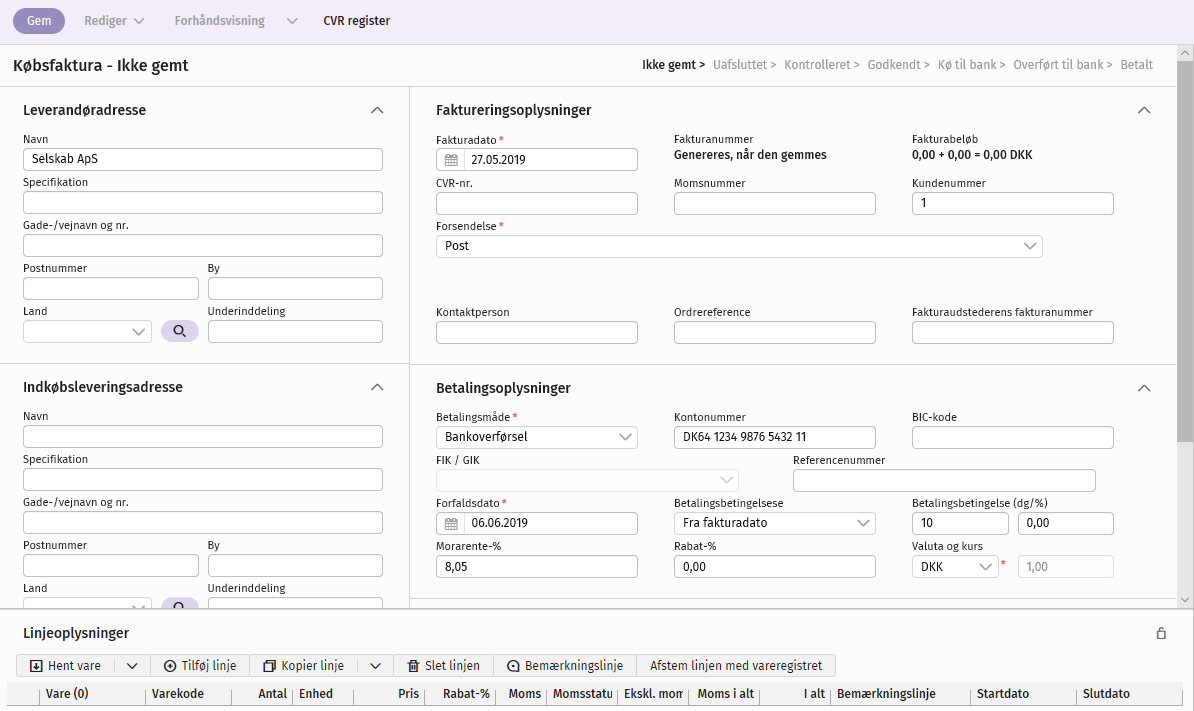Open dropdown arrow next to Kopier linje

click(x=375, y=666)
